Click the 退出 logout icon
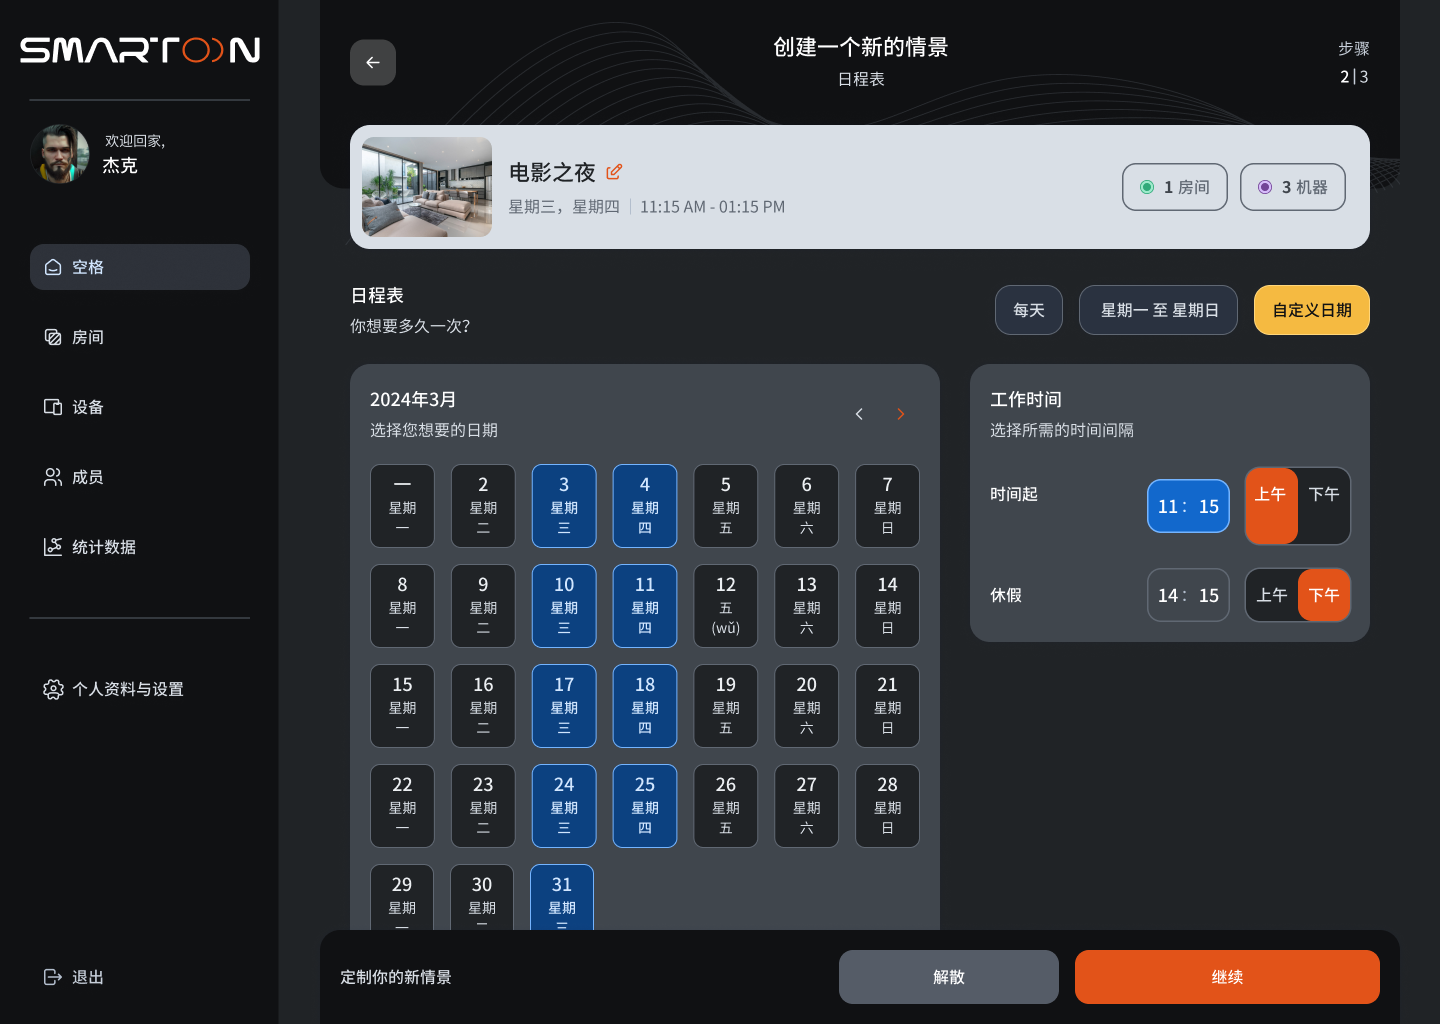This screenshot has width=1440, height=1024. tap(53, 977)
